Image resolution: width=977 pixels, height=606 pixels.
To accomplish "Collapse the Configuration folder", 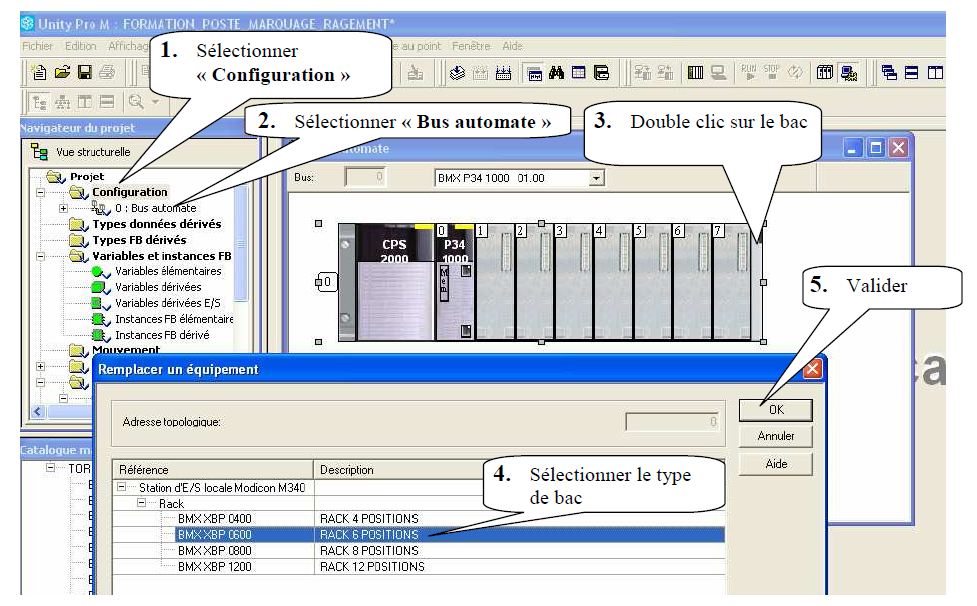I will pos(41,192).
